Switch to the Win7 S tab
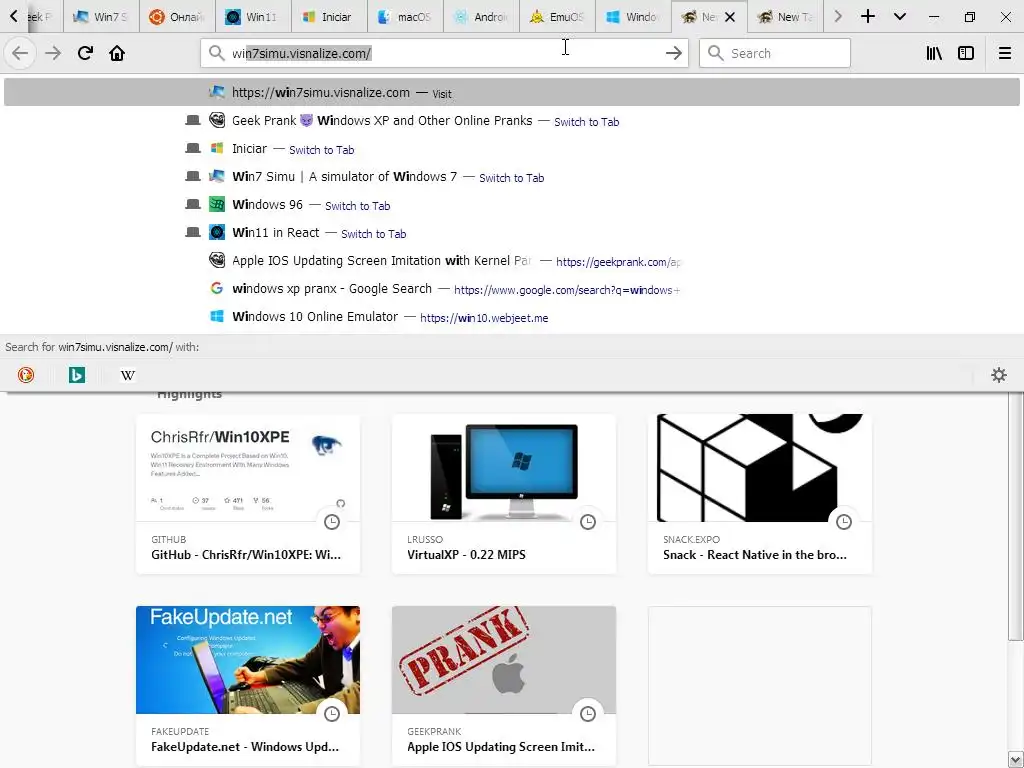 pyautogui.click(x=101, y=16)
